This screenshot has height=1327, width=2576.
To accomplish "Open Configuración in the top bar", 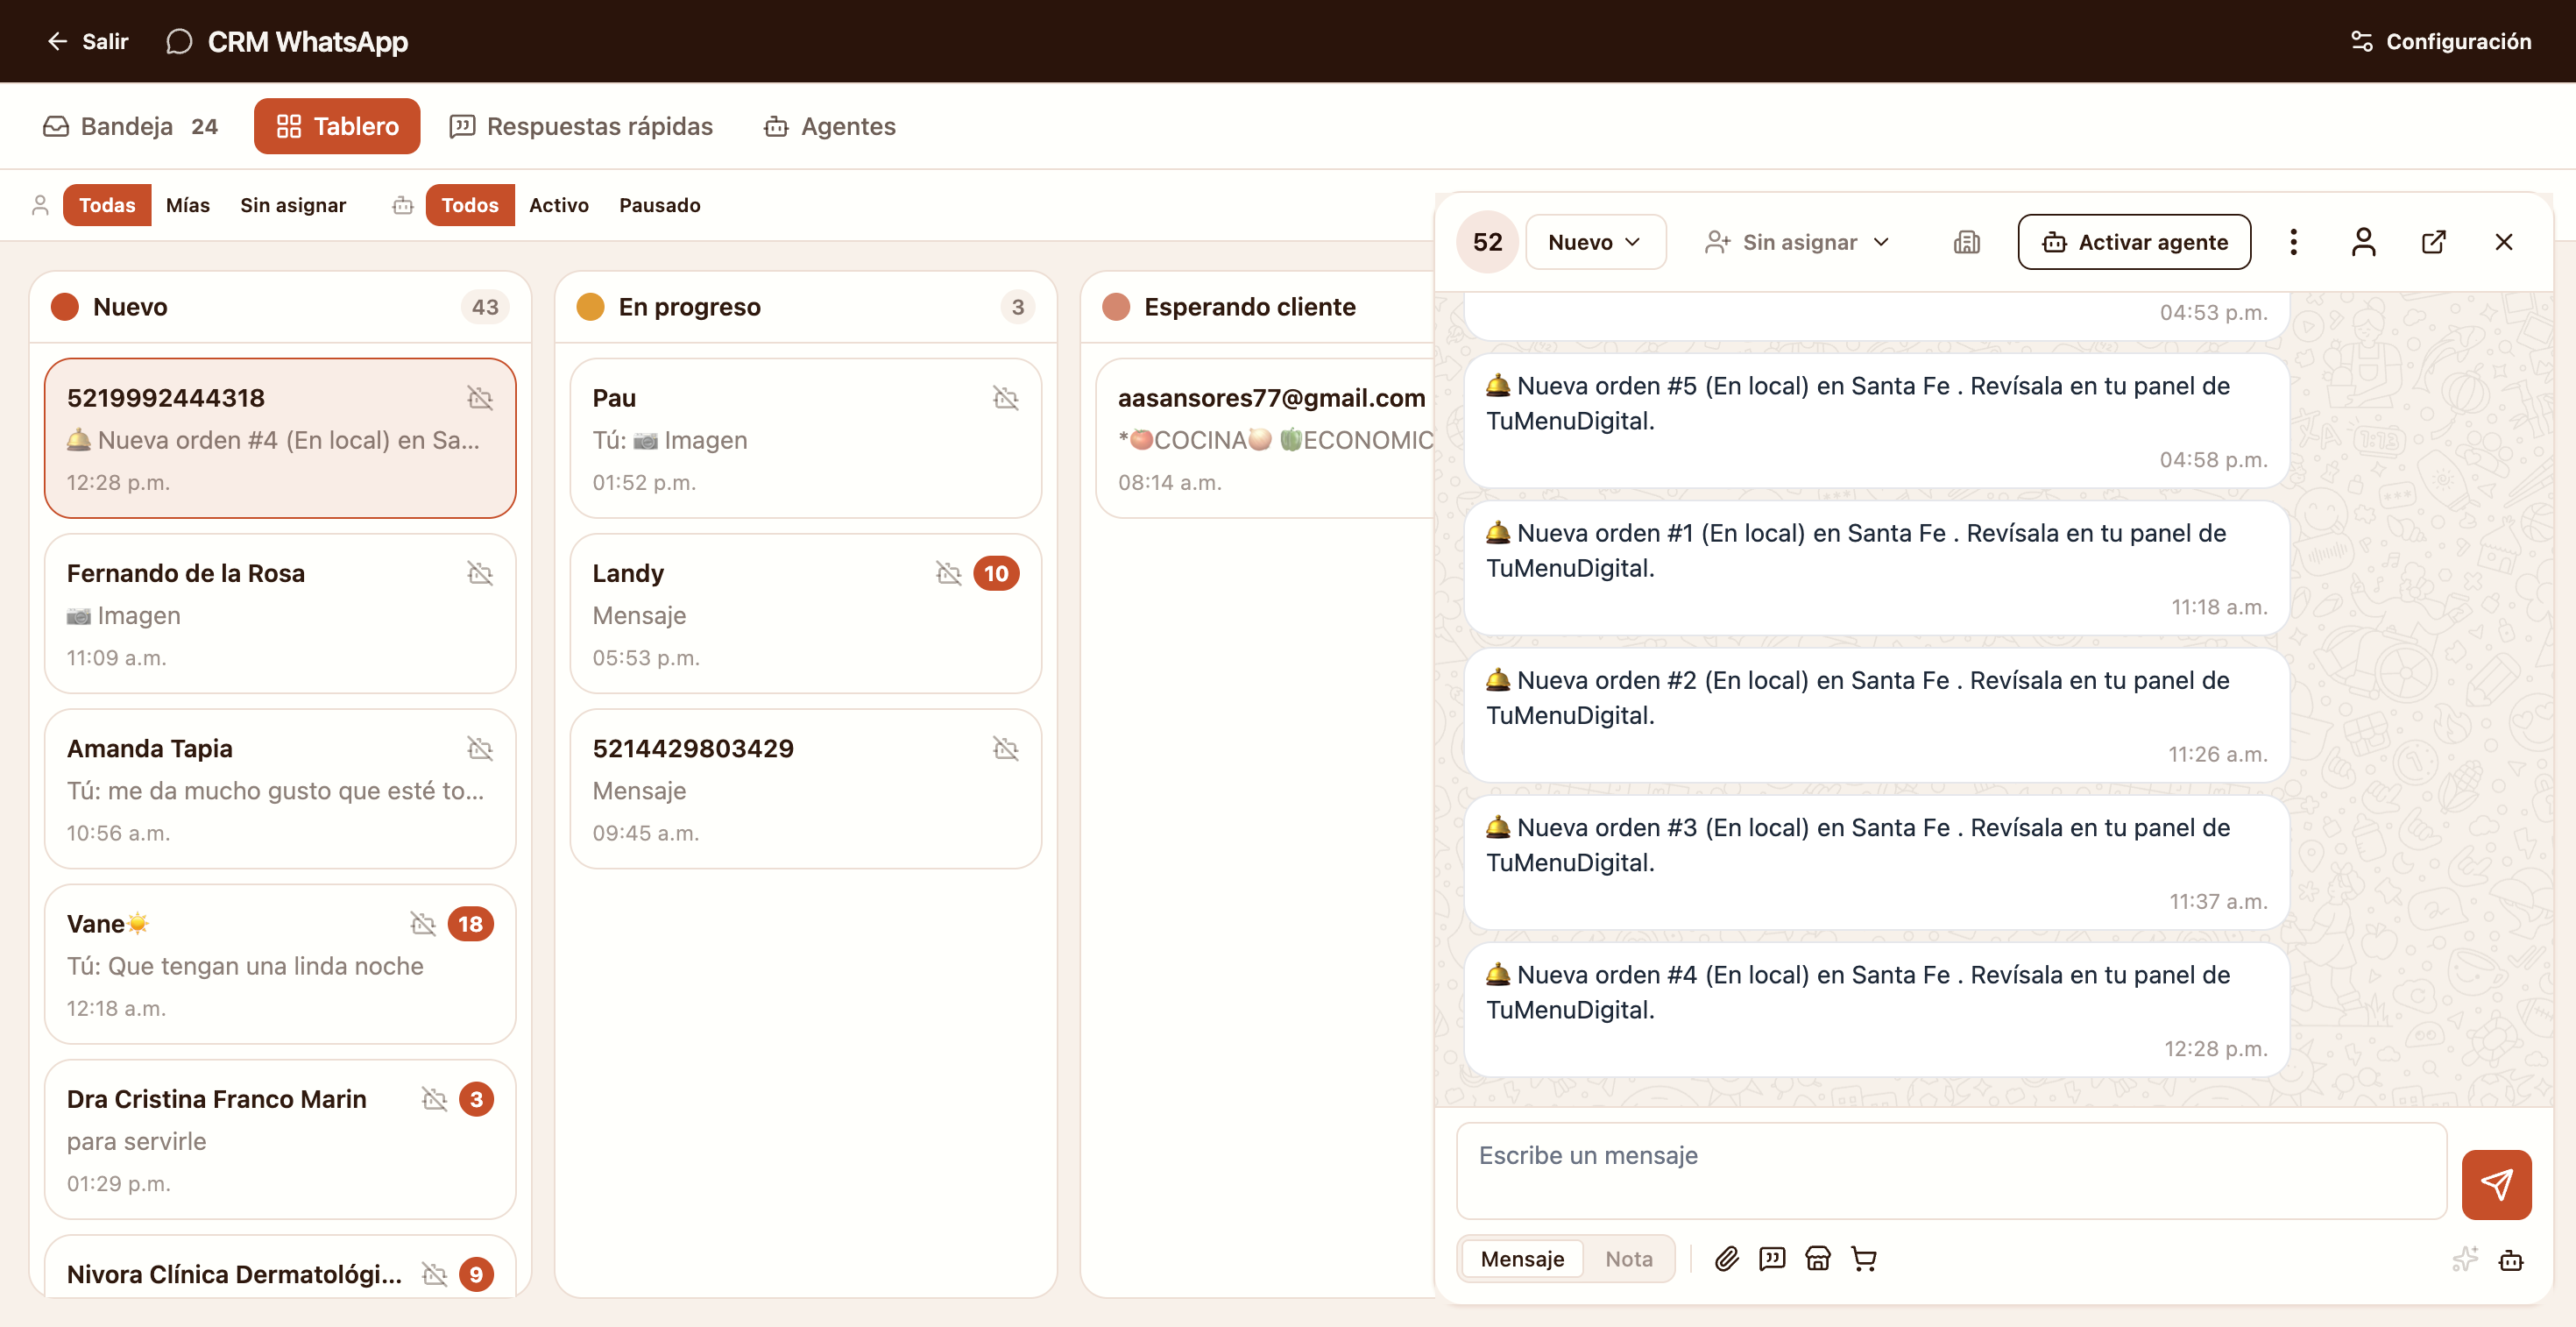I will (x=2441, y=41).
